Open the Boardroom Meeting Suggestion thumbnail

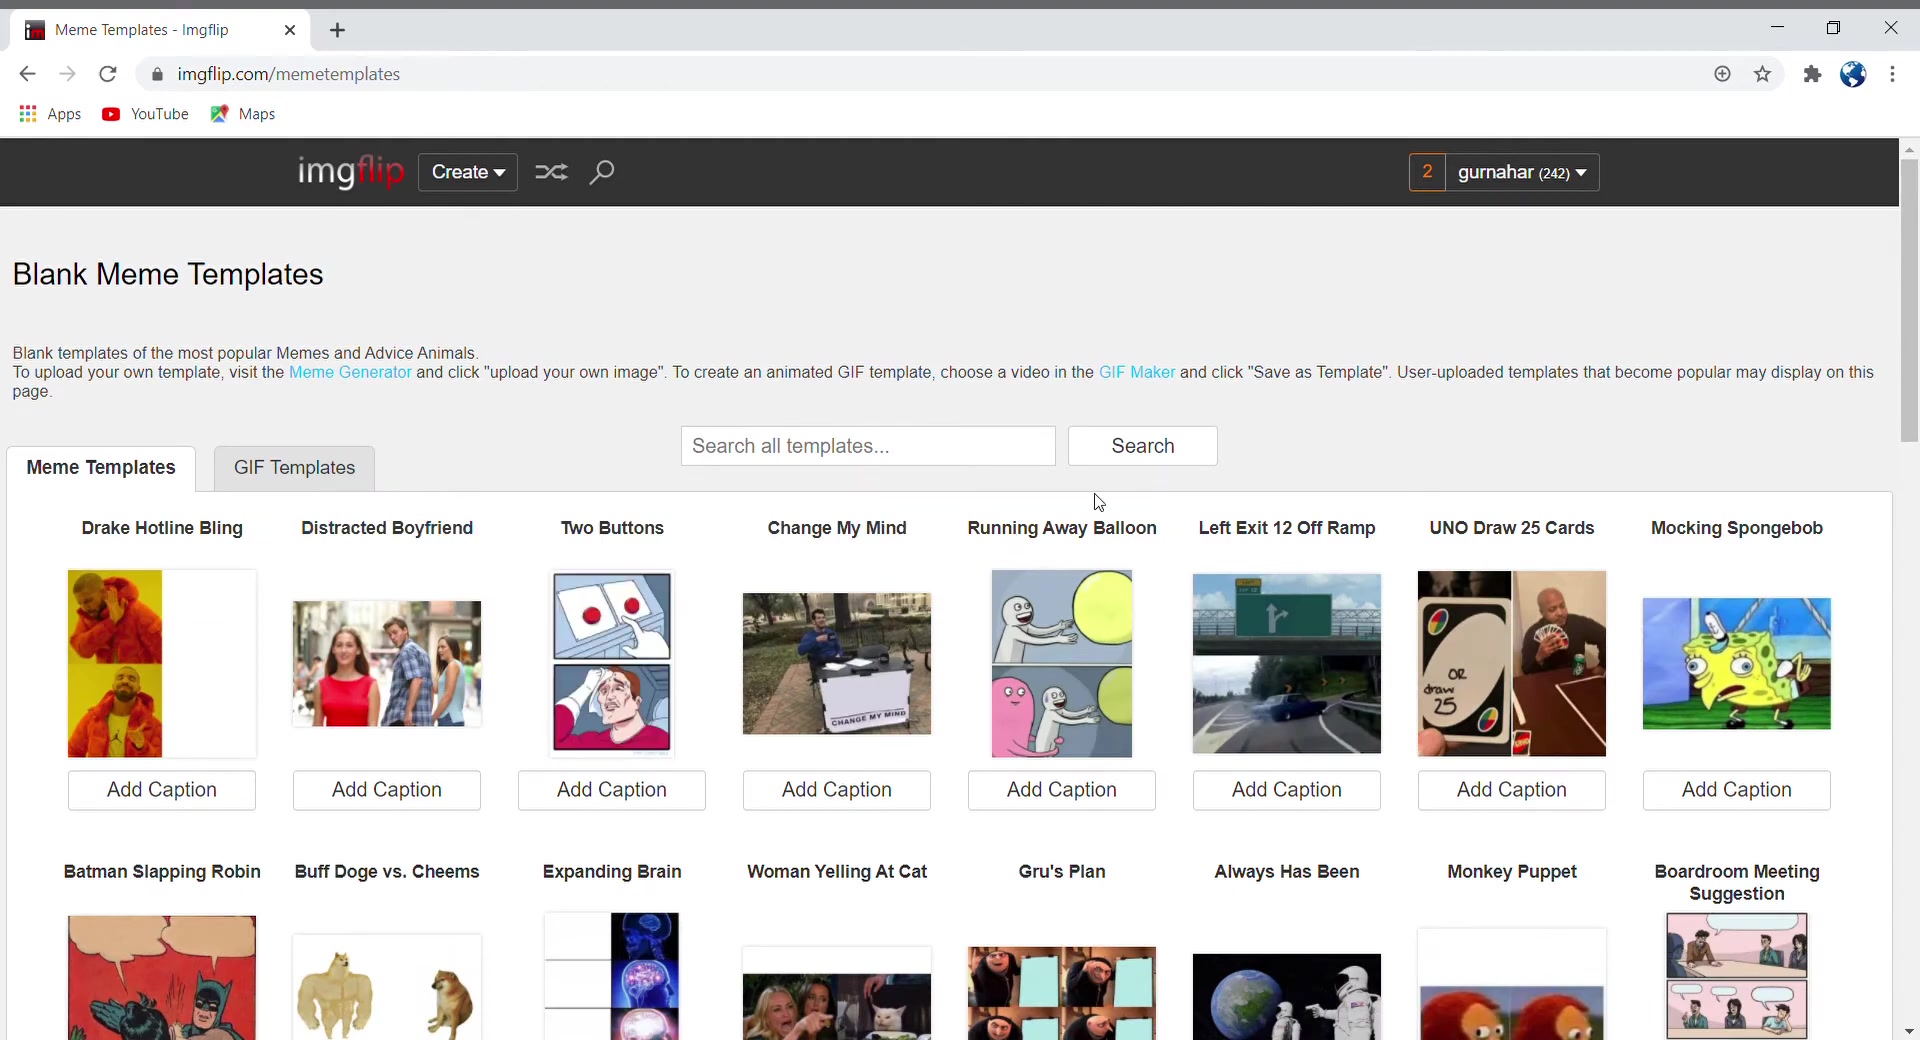[x=1737, y=976]
